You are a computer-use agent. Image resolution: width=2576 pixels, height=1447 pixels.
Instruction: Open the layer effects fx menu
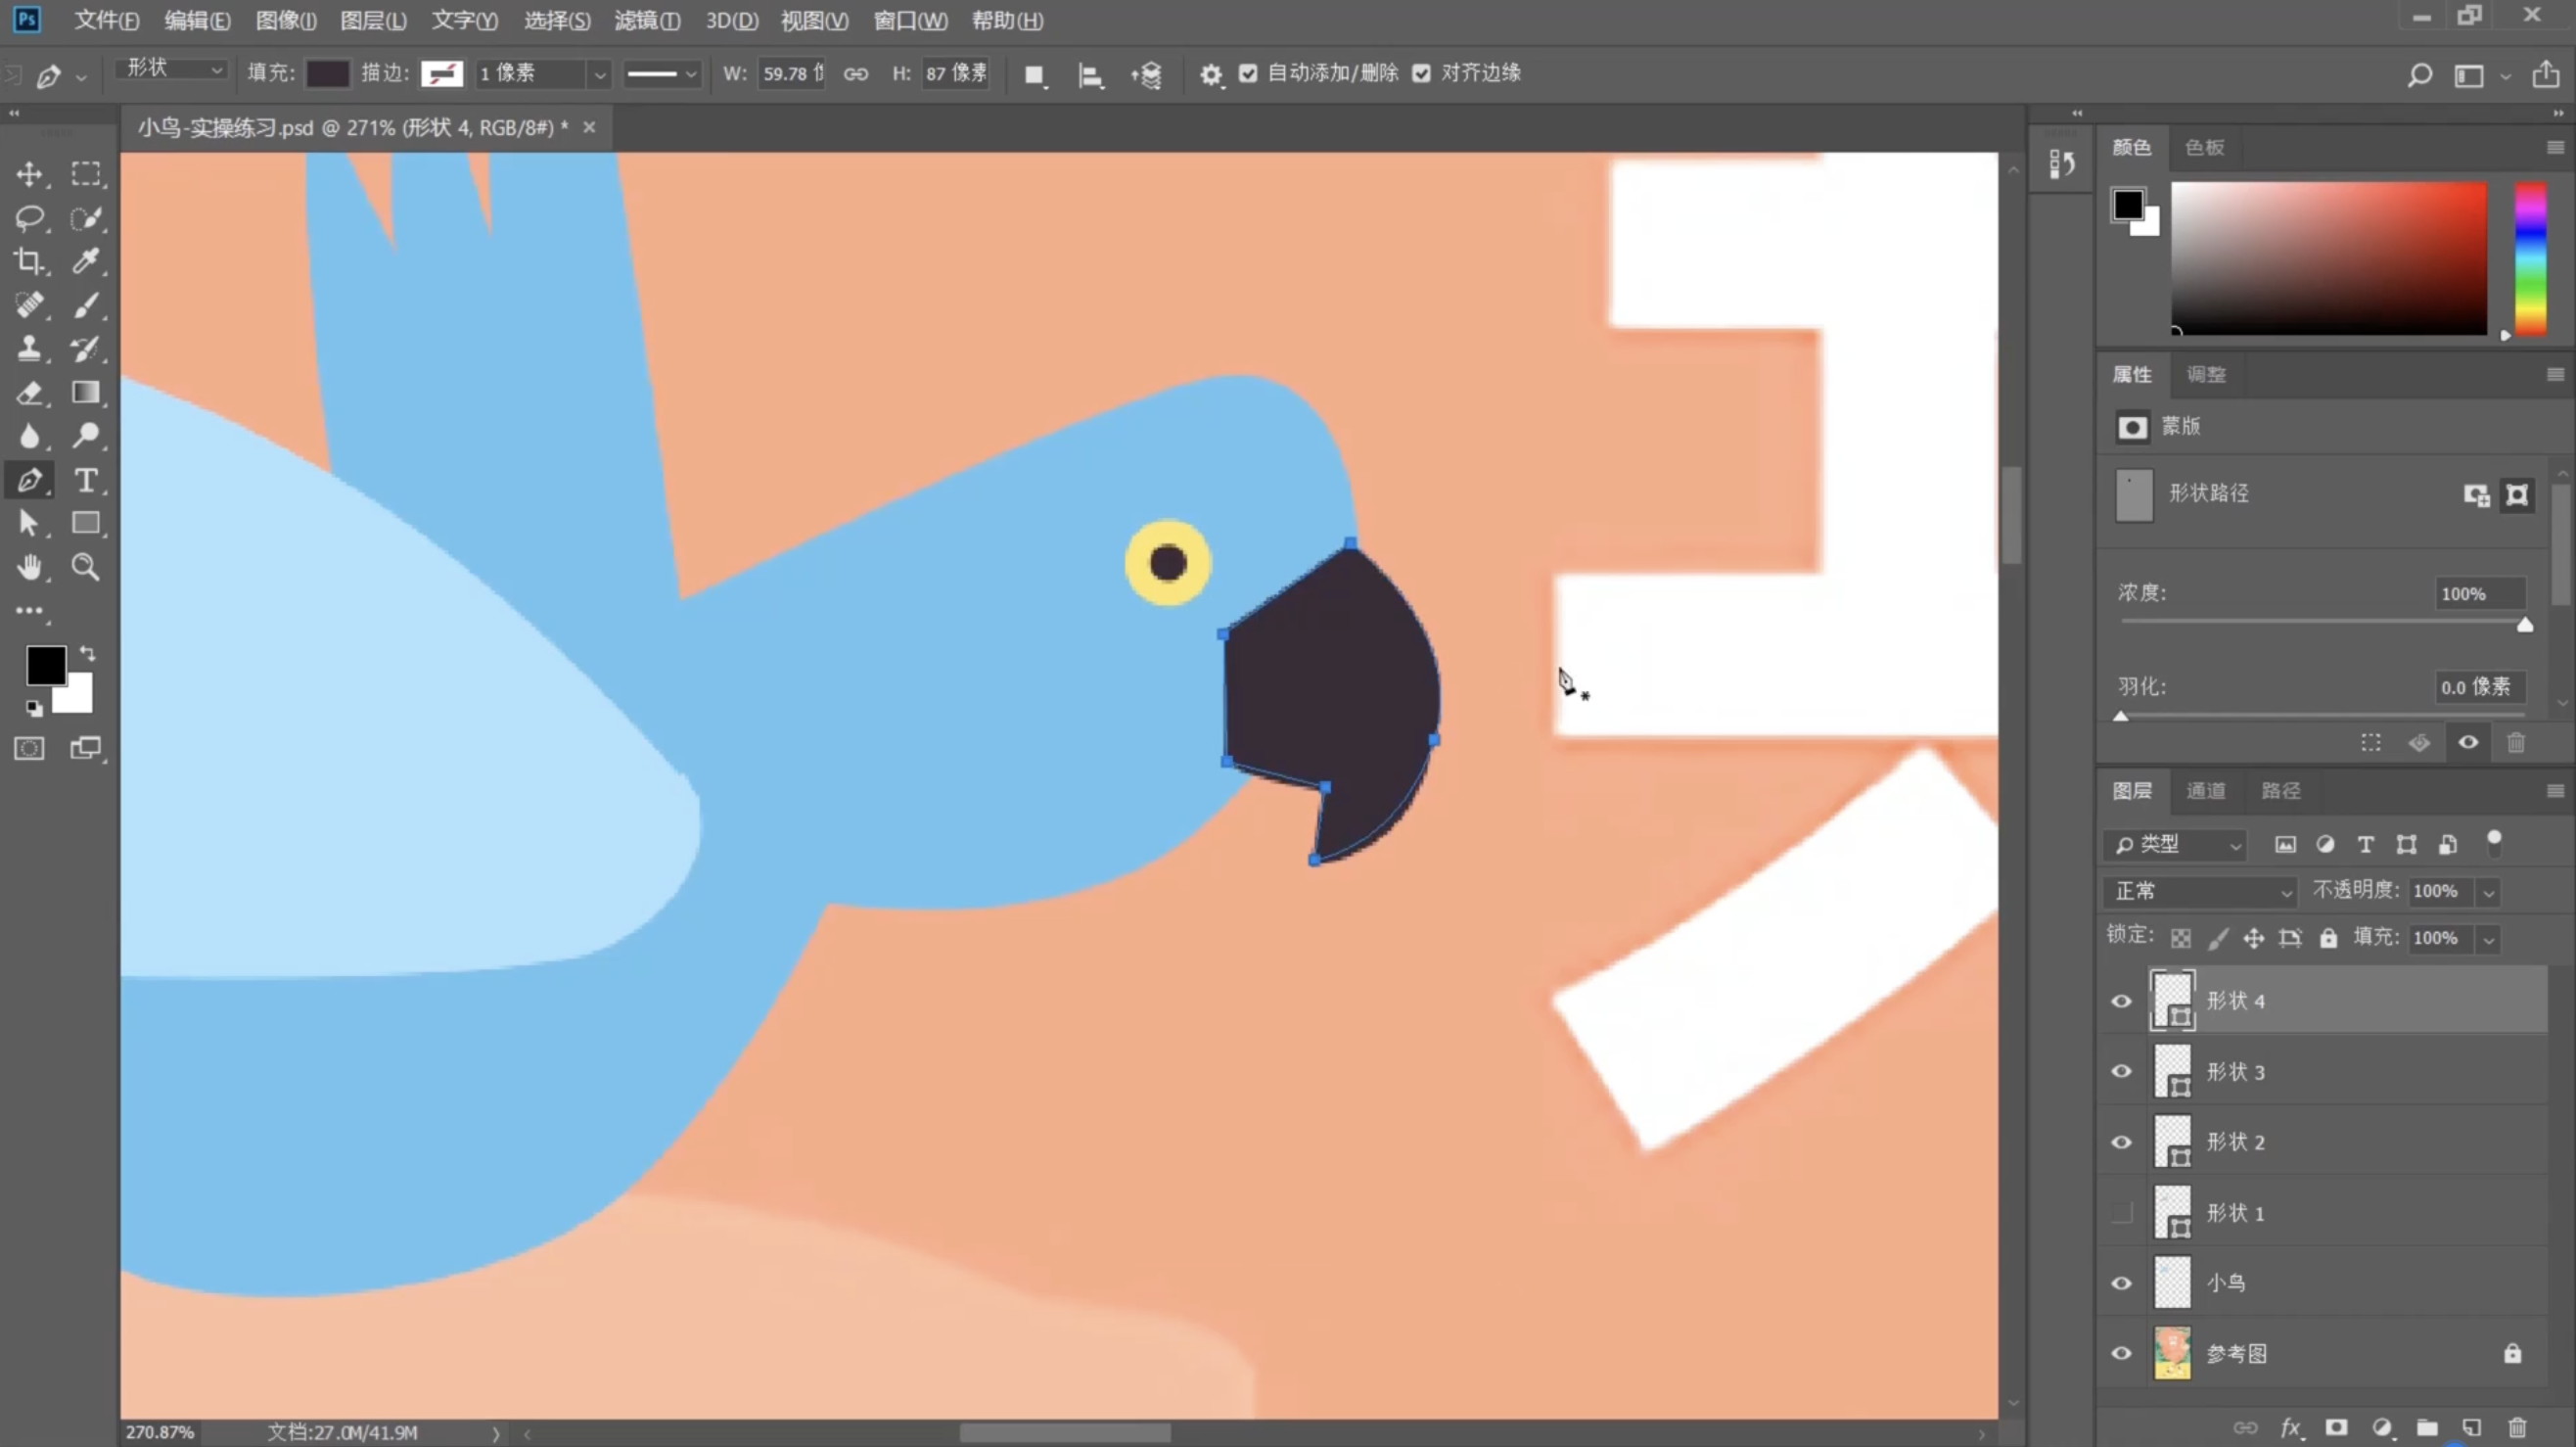click(x=2290, y=1427)
